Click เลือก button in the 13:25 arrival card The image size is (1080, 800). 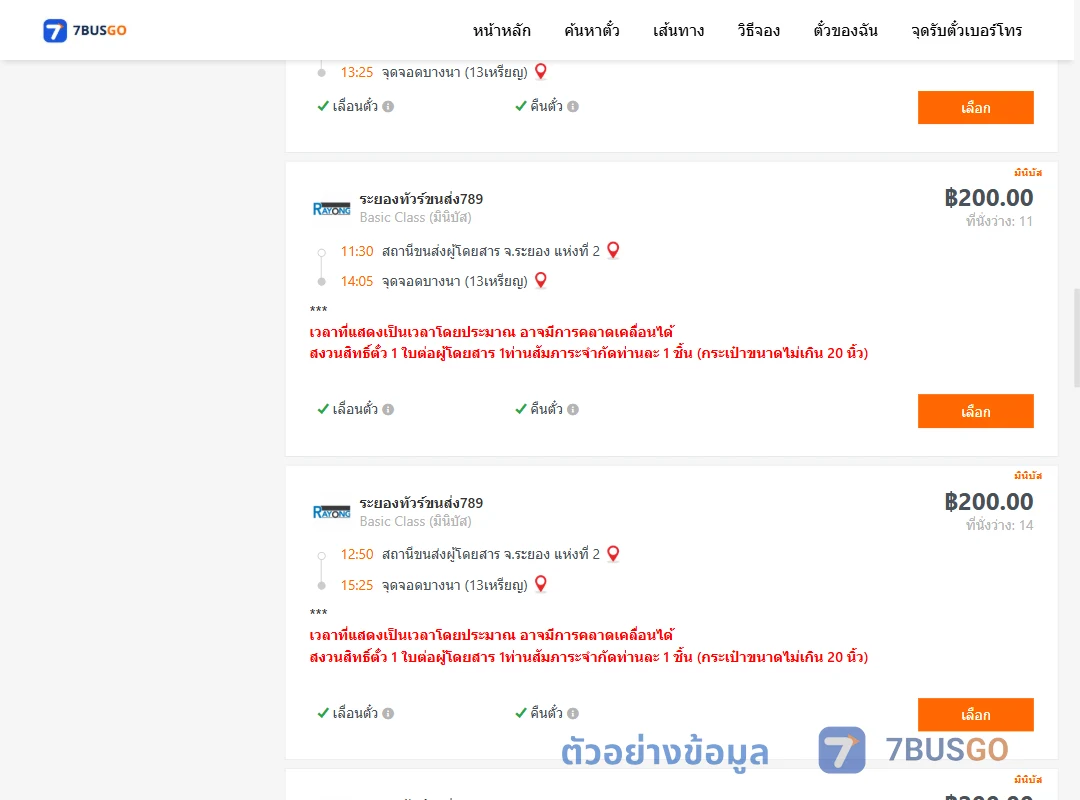point(975,107)
